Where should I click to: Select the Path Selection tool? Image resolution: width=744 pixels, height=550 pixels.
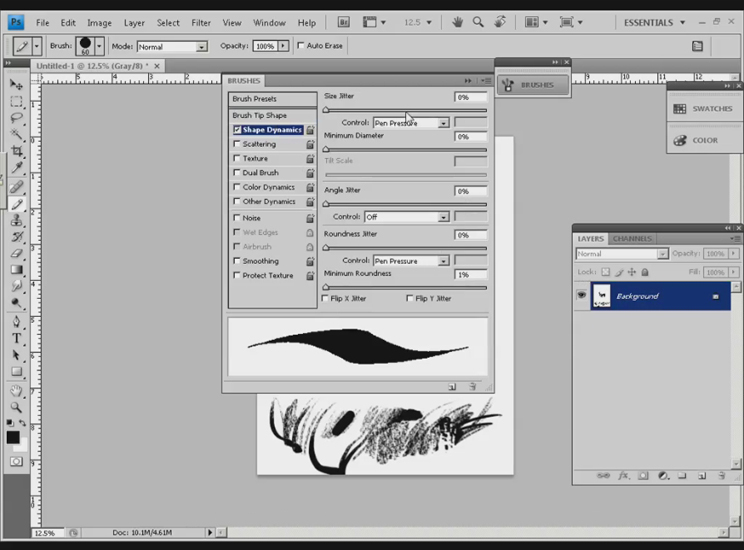[x=16, y=355]
